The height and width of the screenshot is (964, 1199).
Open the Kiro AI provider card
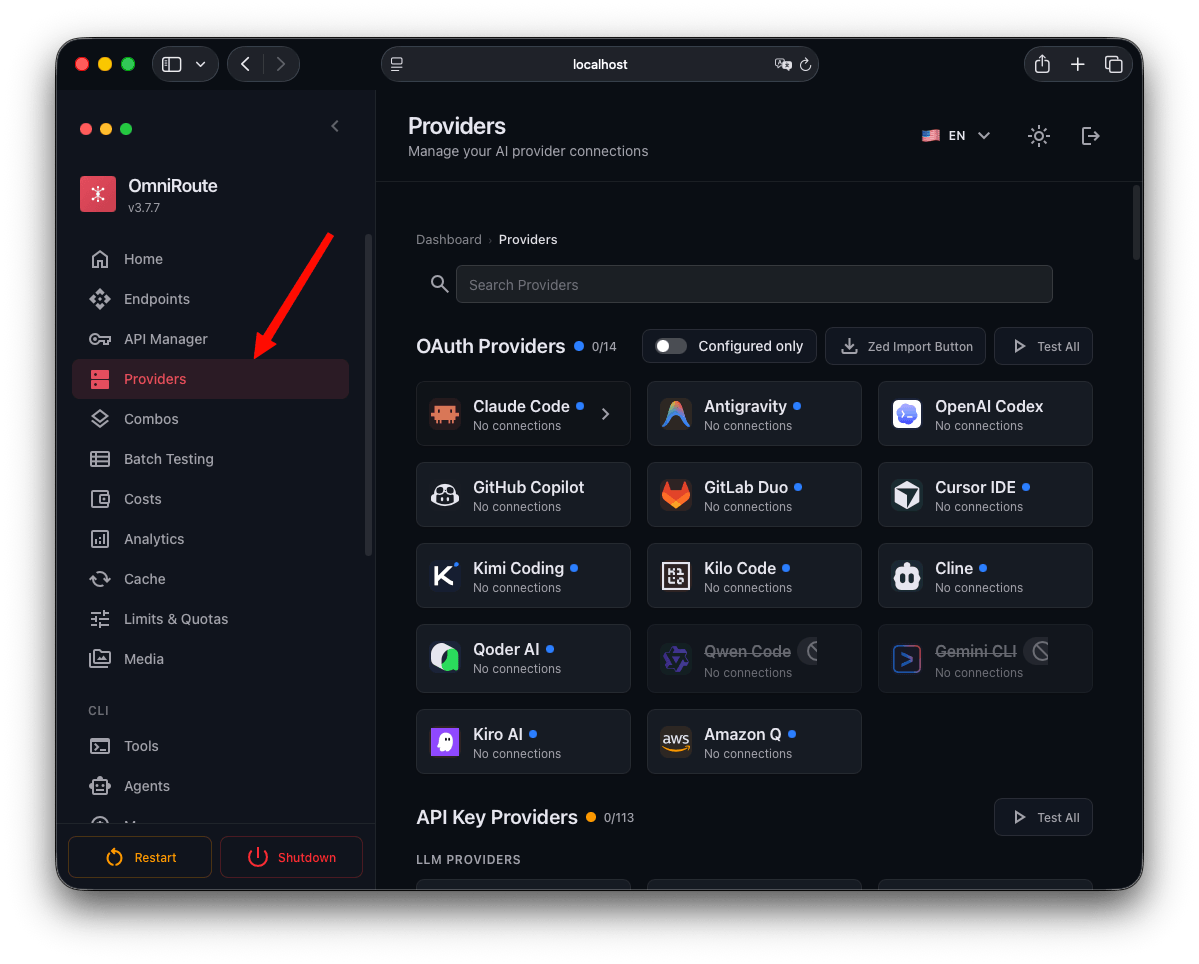(x=523, y=742)
